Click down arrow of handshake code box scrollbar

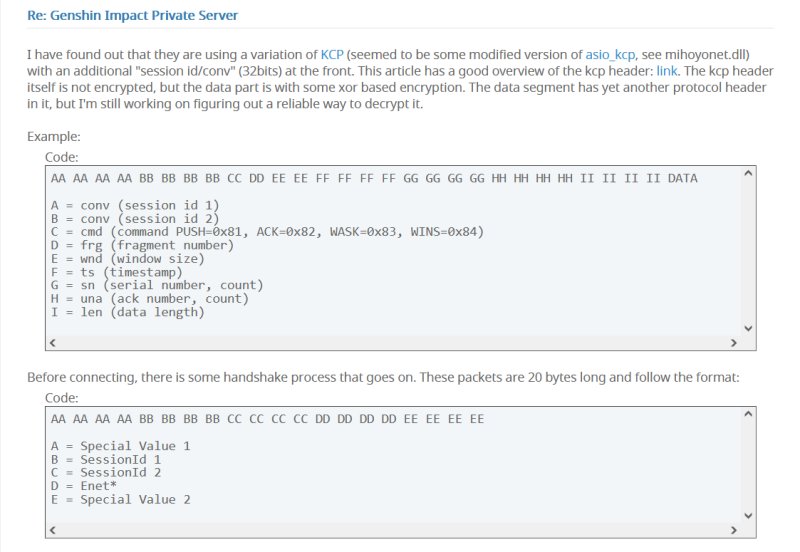tap(748, 516)
